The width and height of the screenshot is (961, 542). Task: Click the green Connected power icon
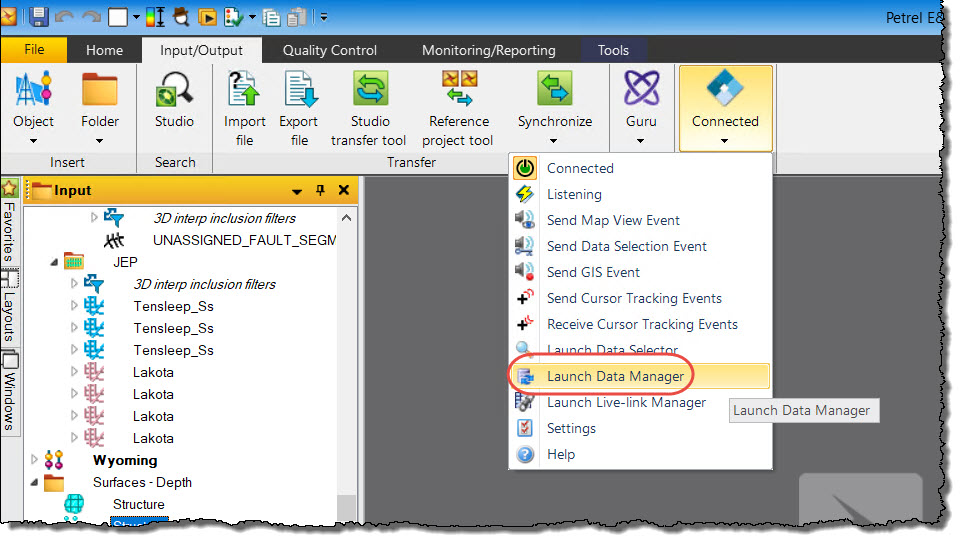[x=525, y=168]
